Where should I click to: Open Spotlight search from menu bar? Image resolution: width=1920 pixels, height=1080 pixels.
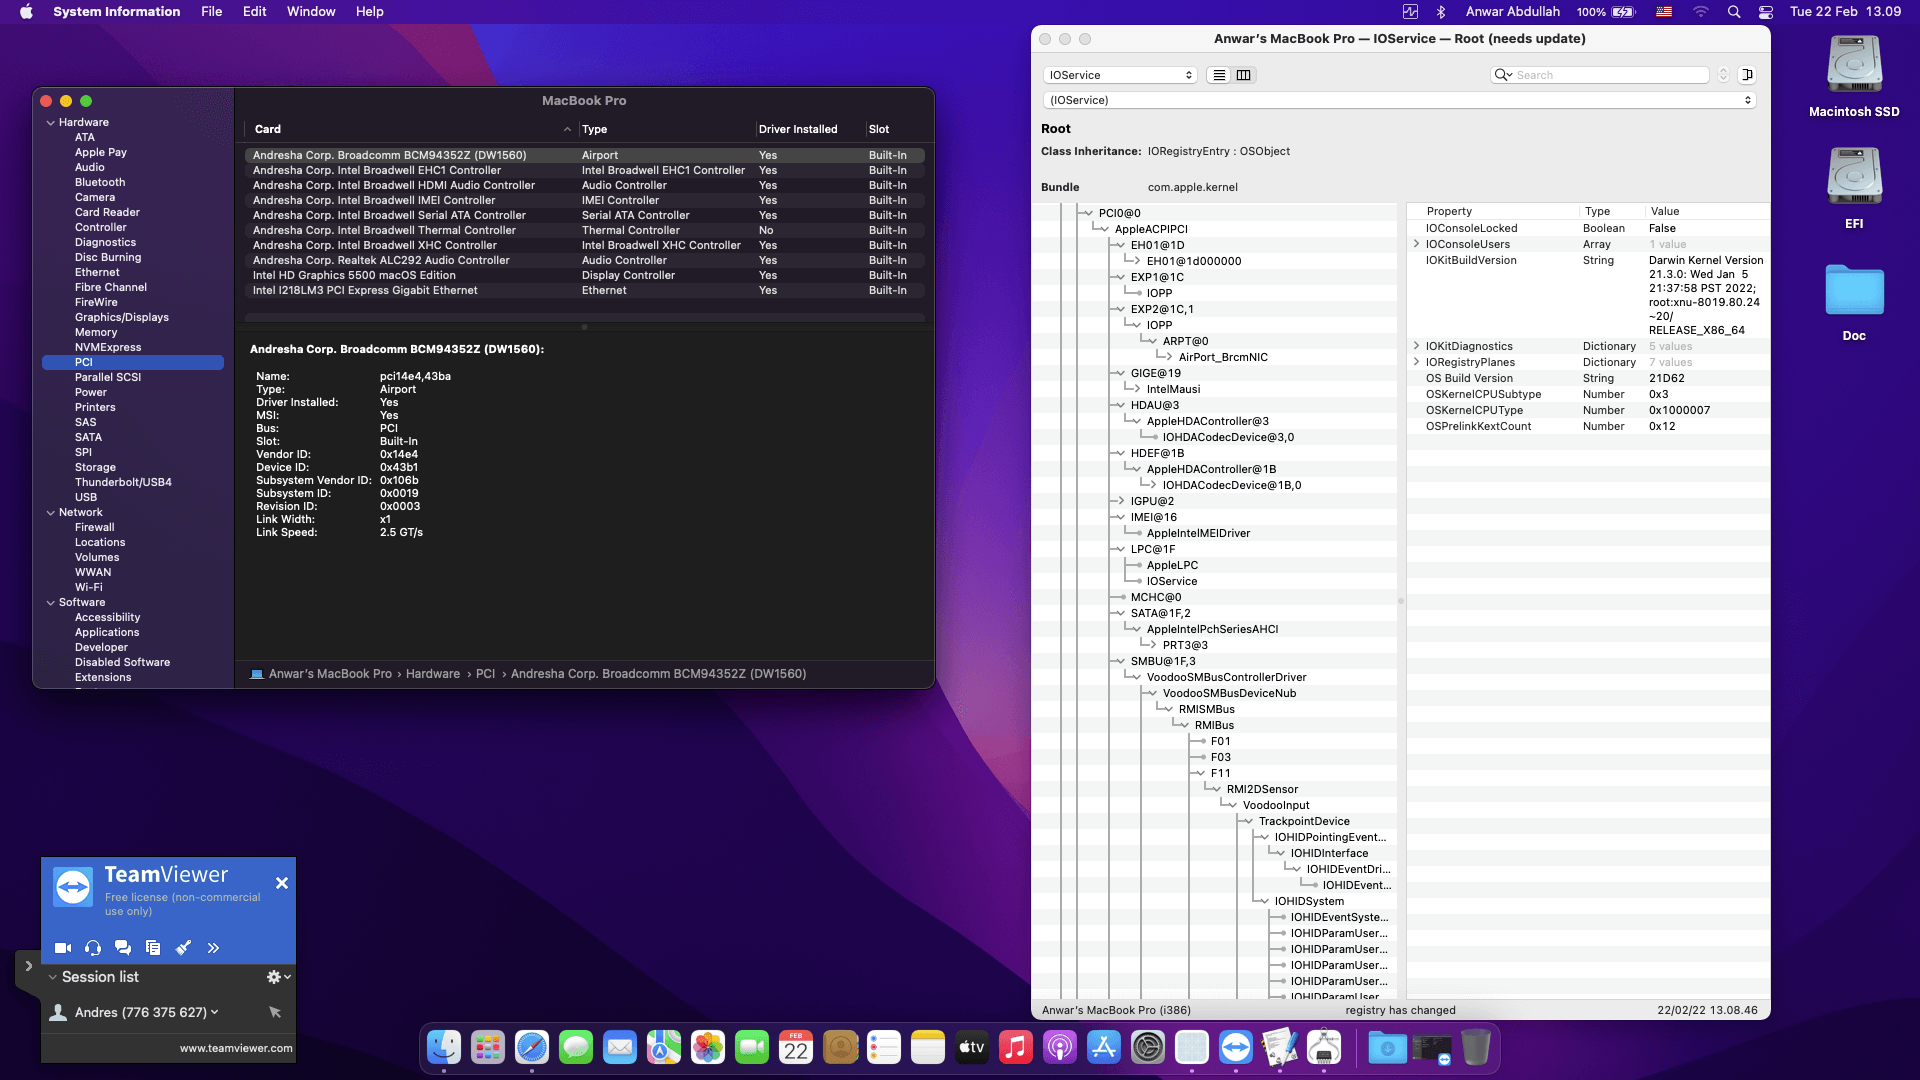tap(1734, 12)
